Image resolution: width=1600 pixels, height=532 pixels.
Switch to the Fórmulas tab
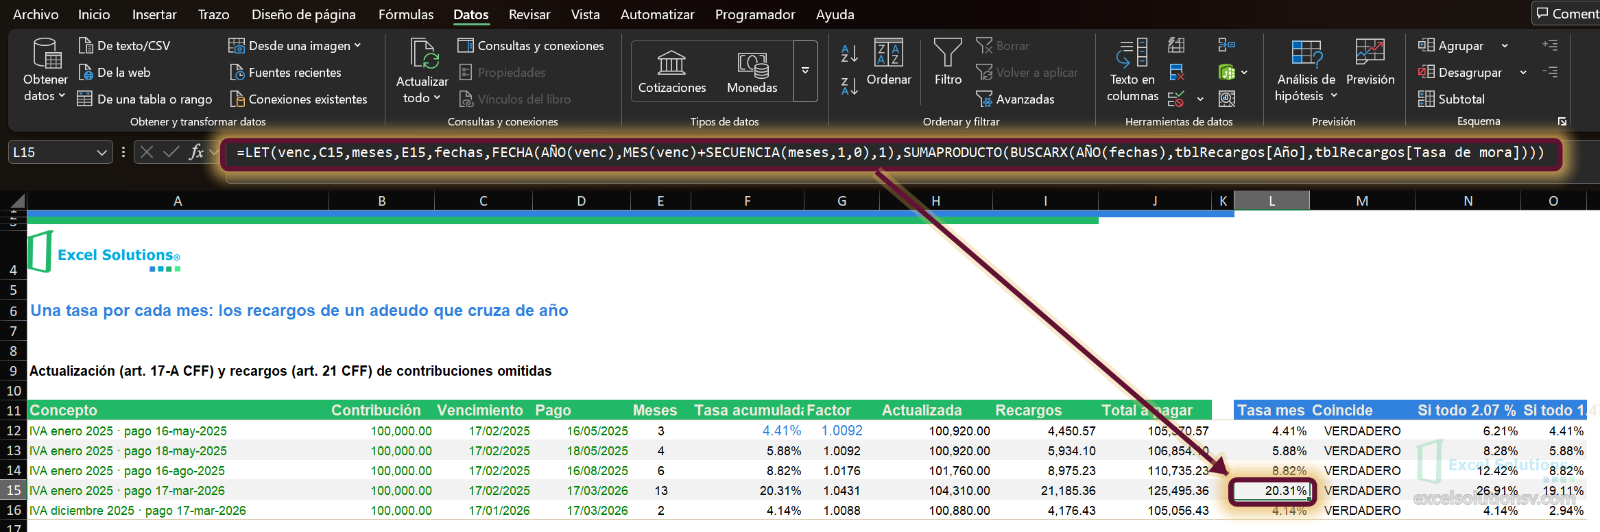(406, 14)
